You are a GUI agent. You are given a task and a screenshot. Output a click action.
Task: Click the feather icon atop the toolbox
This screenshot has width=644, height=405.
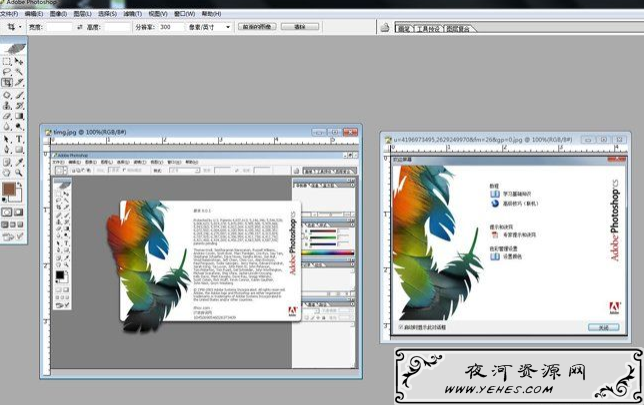(x=14, y=48)
